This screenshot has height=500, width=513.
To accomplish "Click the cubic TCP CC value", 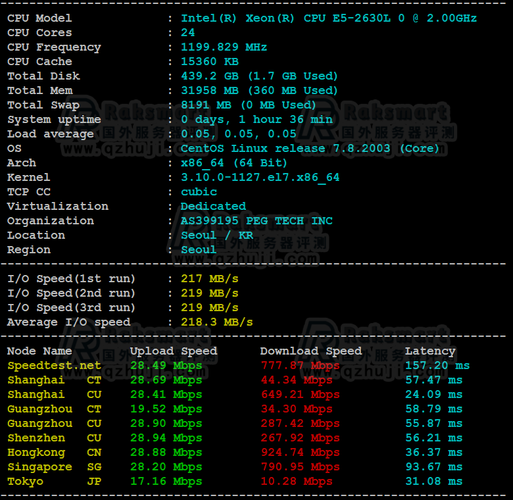I will [x=199, y=192].
